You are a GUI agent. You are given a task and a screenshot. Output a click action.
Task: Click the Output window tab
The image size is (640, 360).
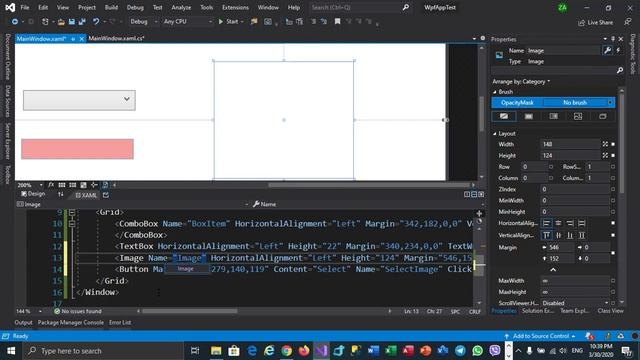click(x=23, y=322)
